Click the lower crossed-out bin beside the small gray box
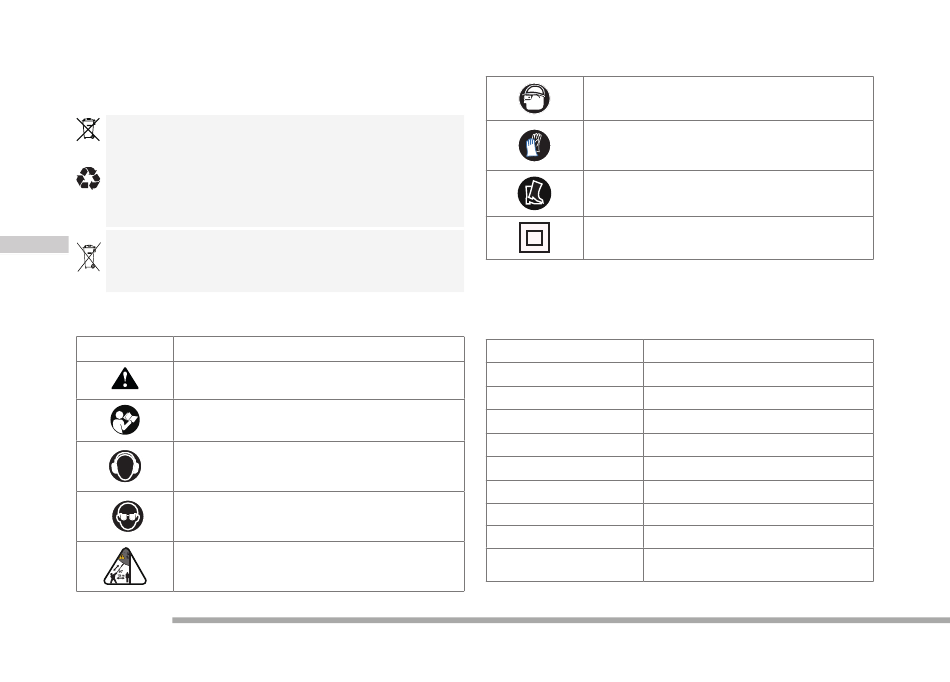 tap(87, 256)
